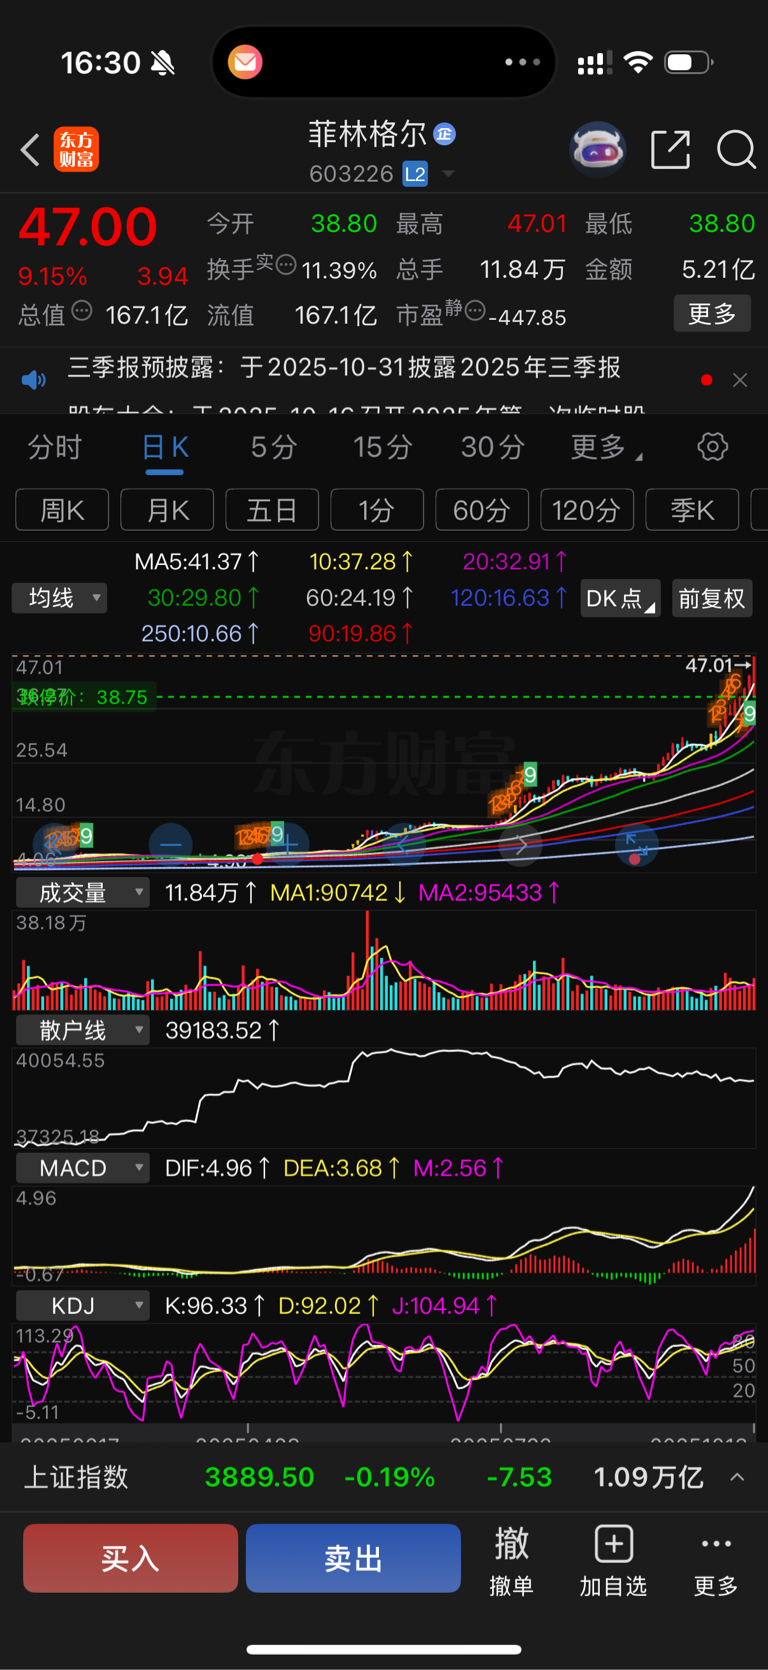Toggle the DK点 signal option
The image size is (768, 1670).
pyautogui.click(x=620, y=598)
